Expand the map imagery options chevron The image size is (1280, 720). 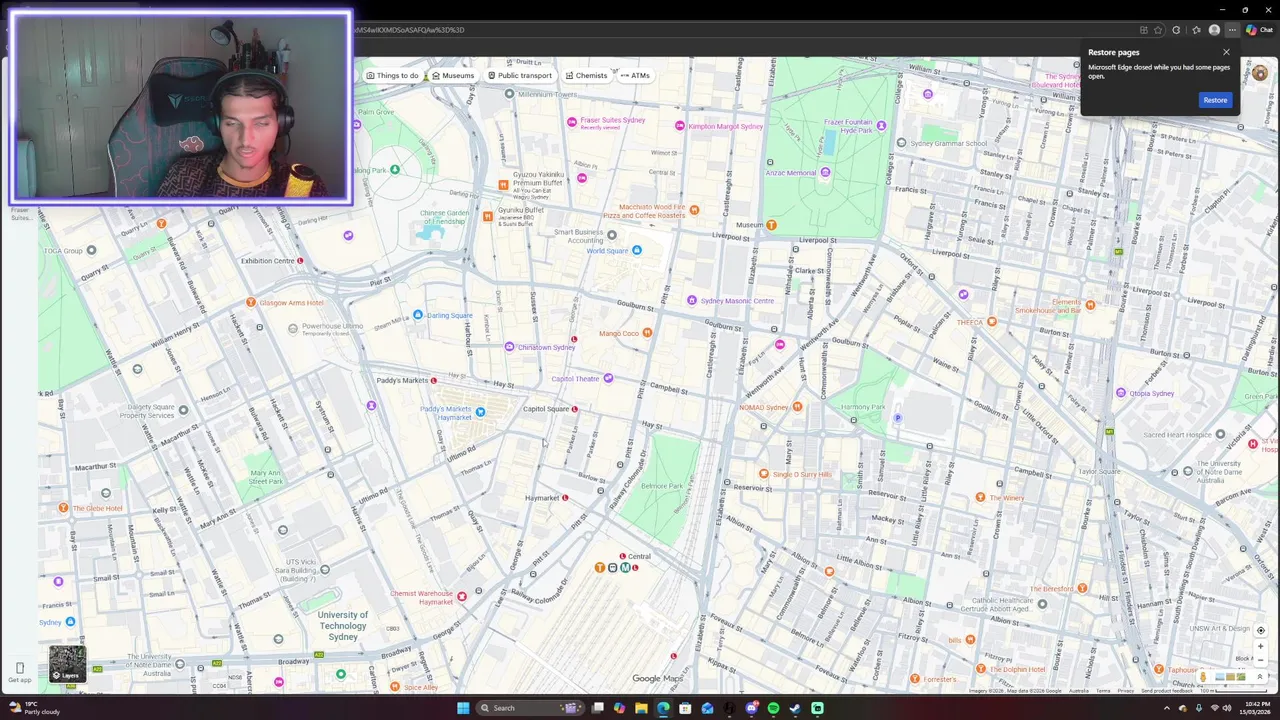pyautogui.click(x=1260, y=677)
